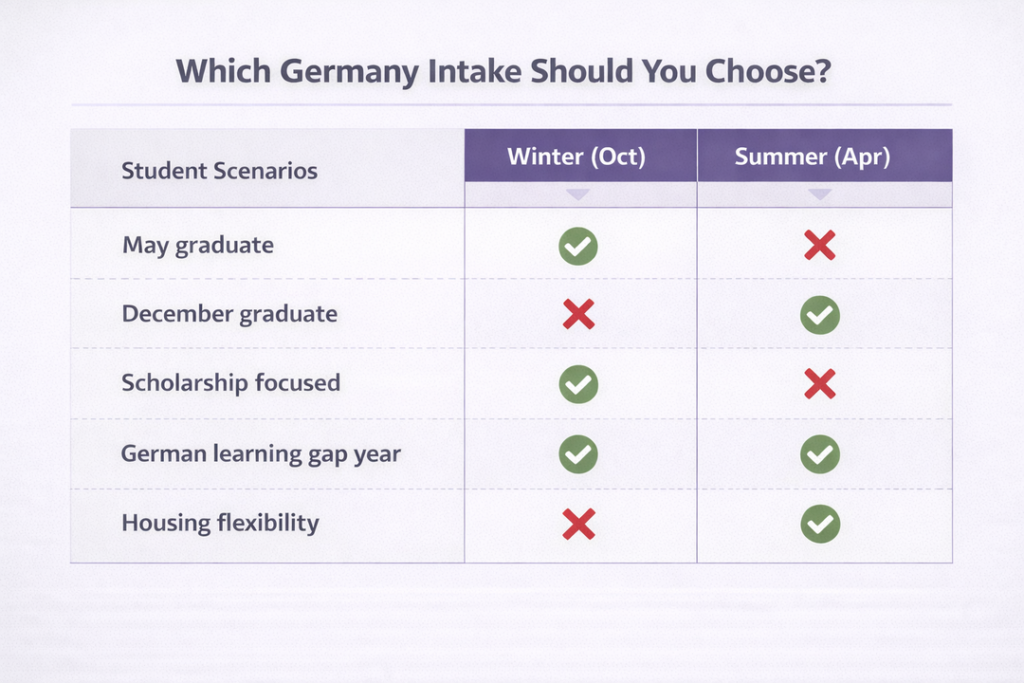Click the Housing flexibility row label
Viewport: 1024px width, 683px height.
(220, 523)
